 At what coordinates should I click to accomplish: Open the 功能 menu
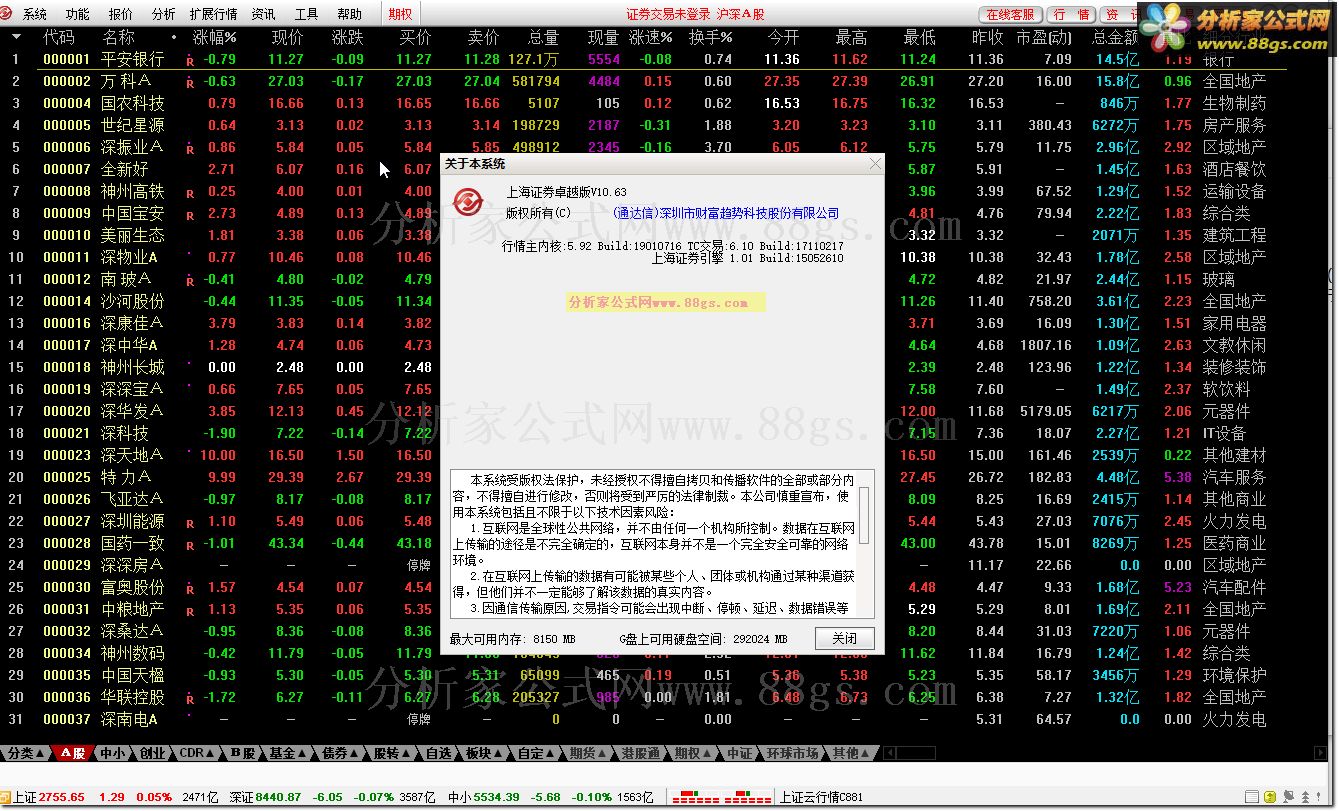tap(77, 14)
